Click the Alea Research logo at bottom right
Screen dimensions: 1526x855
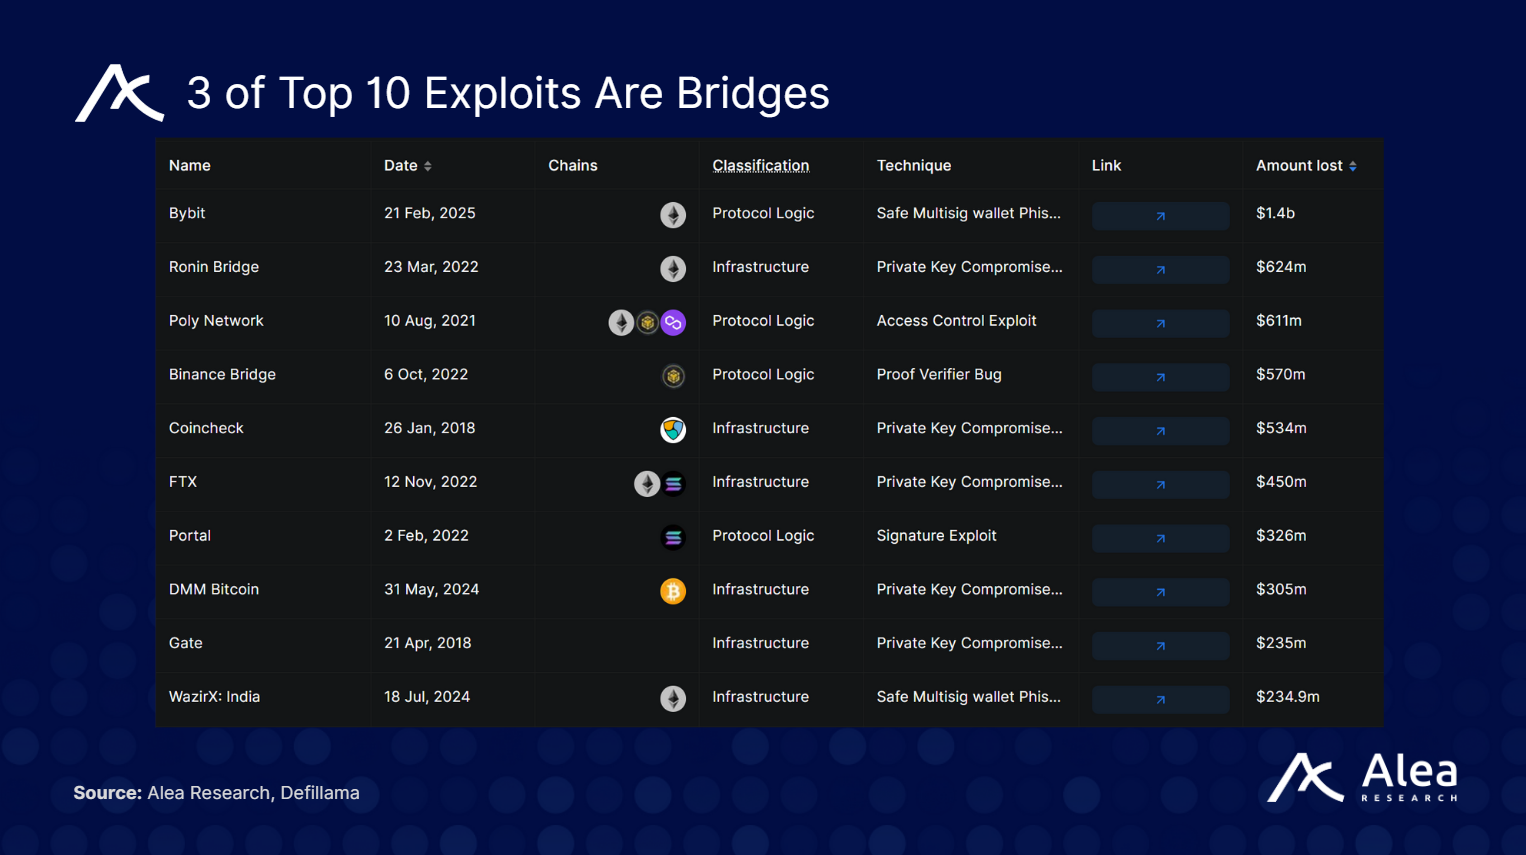click(x=1362, y=777)
